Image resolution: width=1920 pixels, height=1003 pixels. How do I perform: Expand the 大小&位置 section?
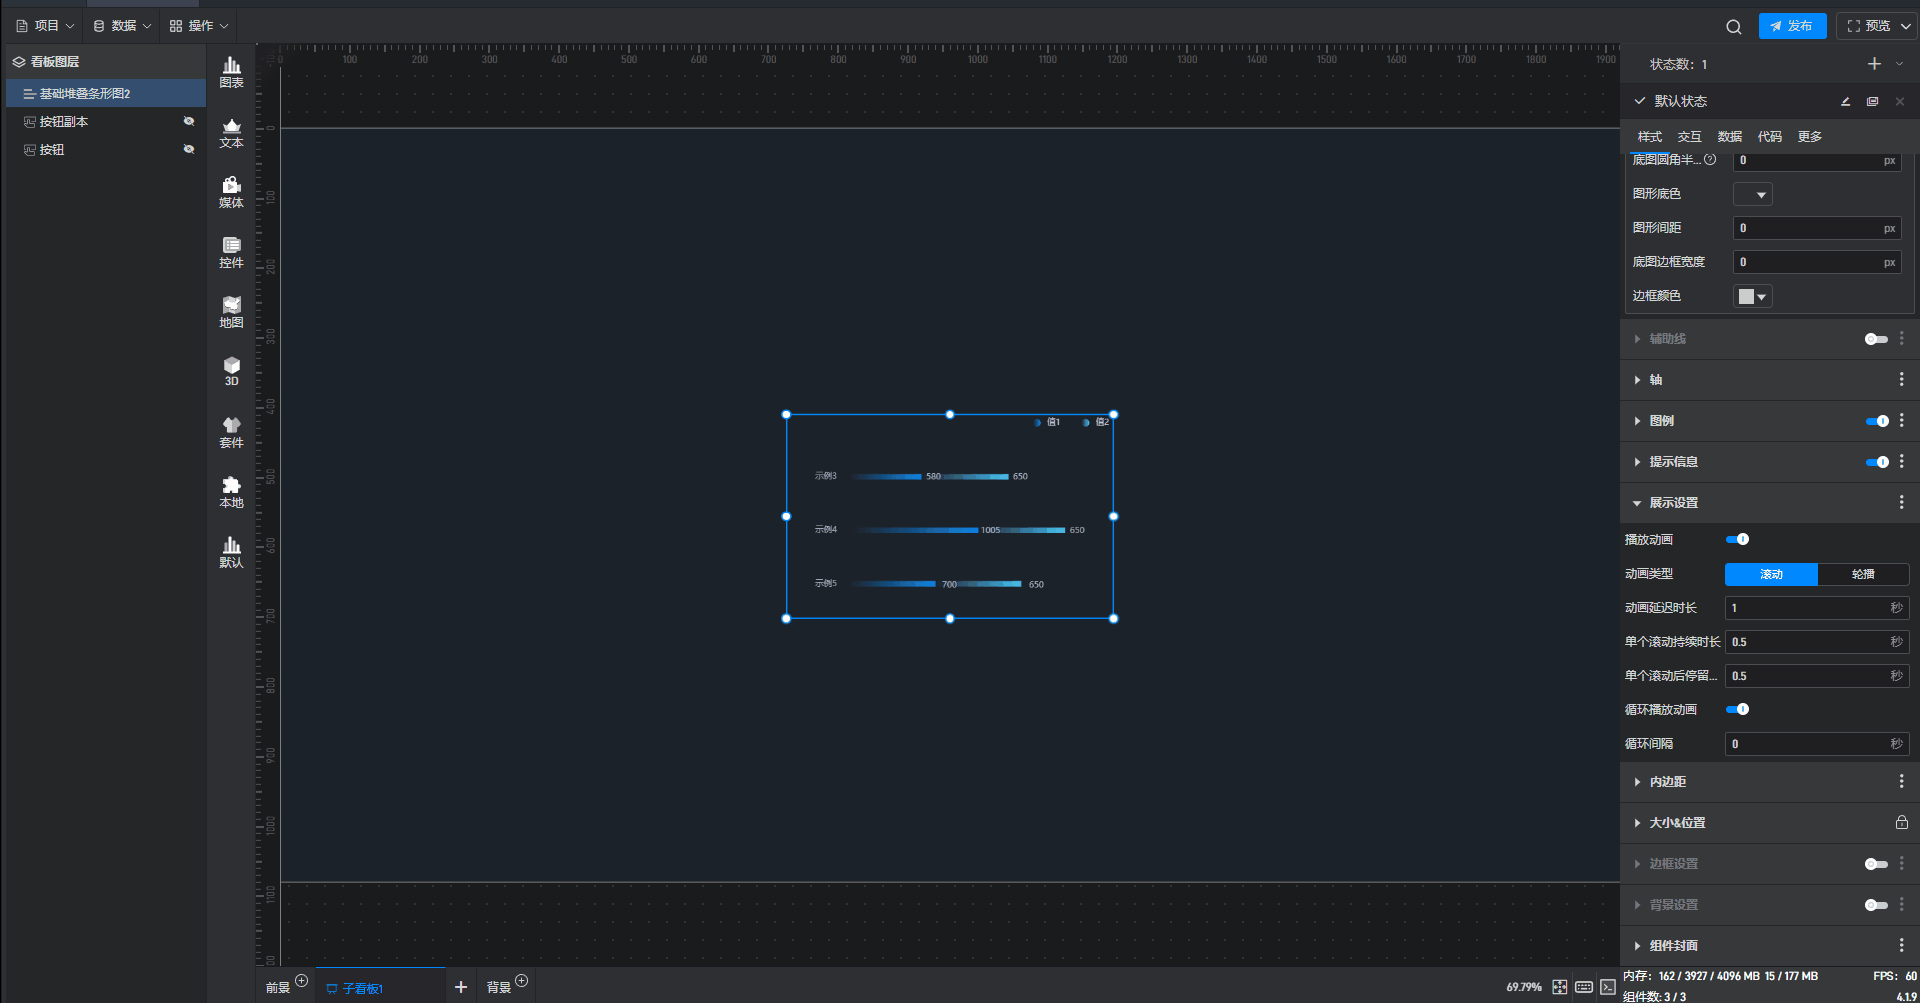coord(1638,823)
